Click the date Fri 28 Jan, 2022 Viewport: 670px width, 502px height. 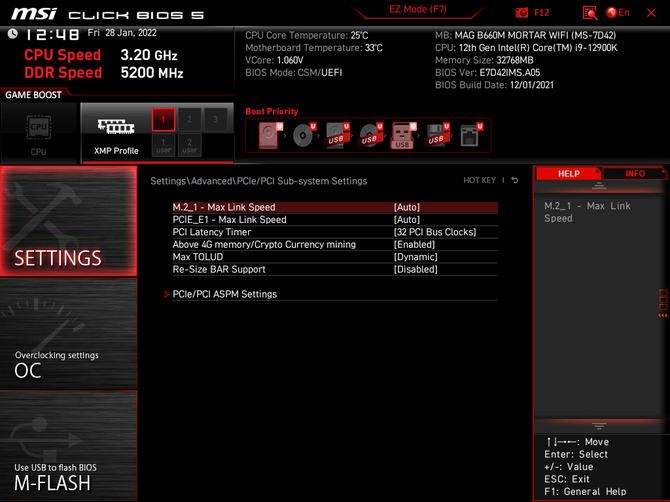click(x=122, y=33)
